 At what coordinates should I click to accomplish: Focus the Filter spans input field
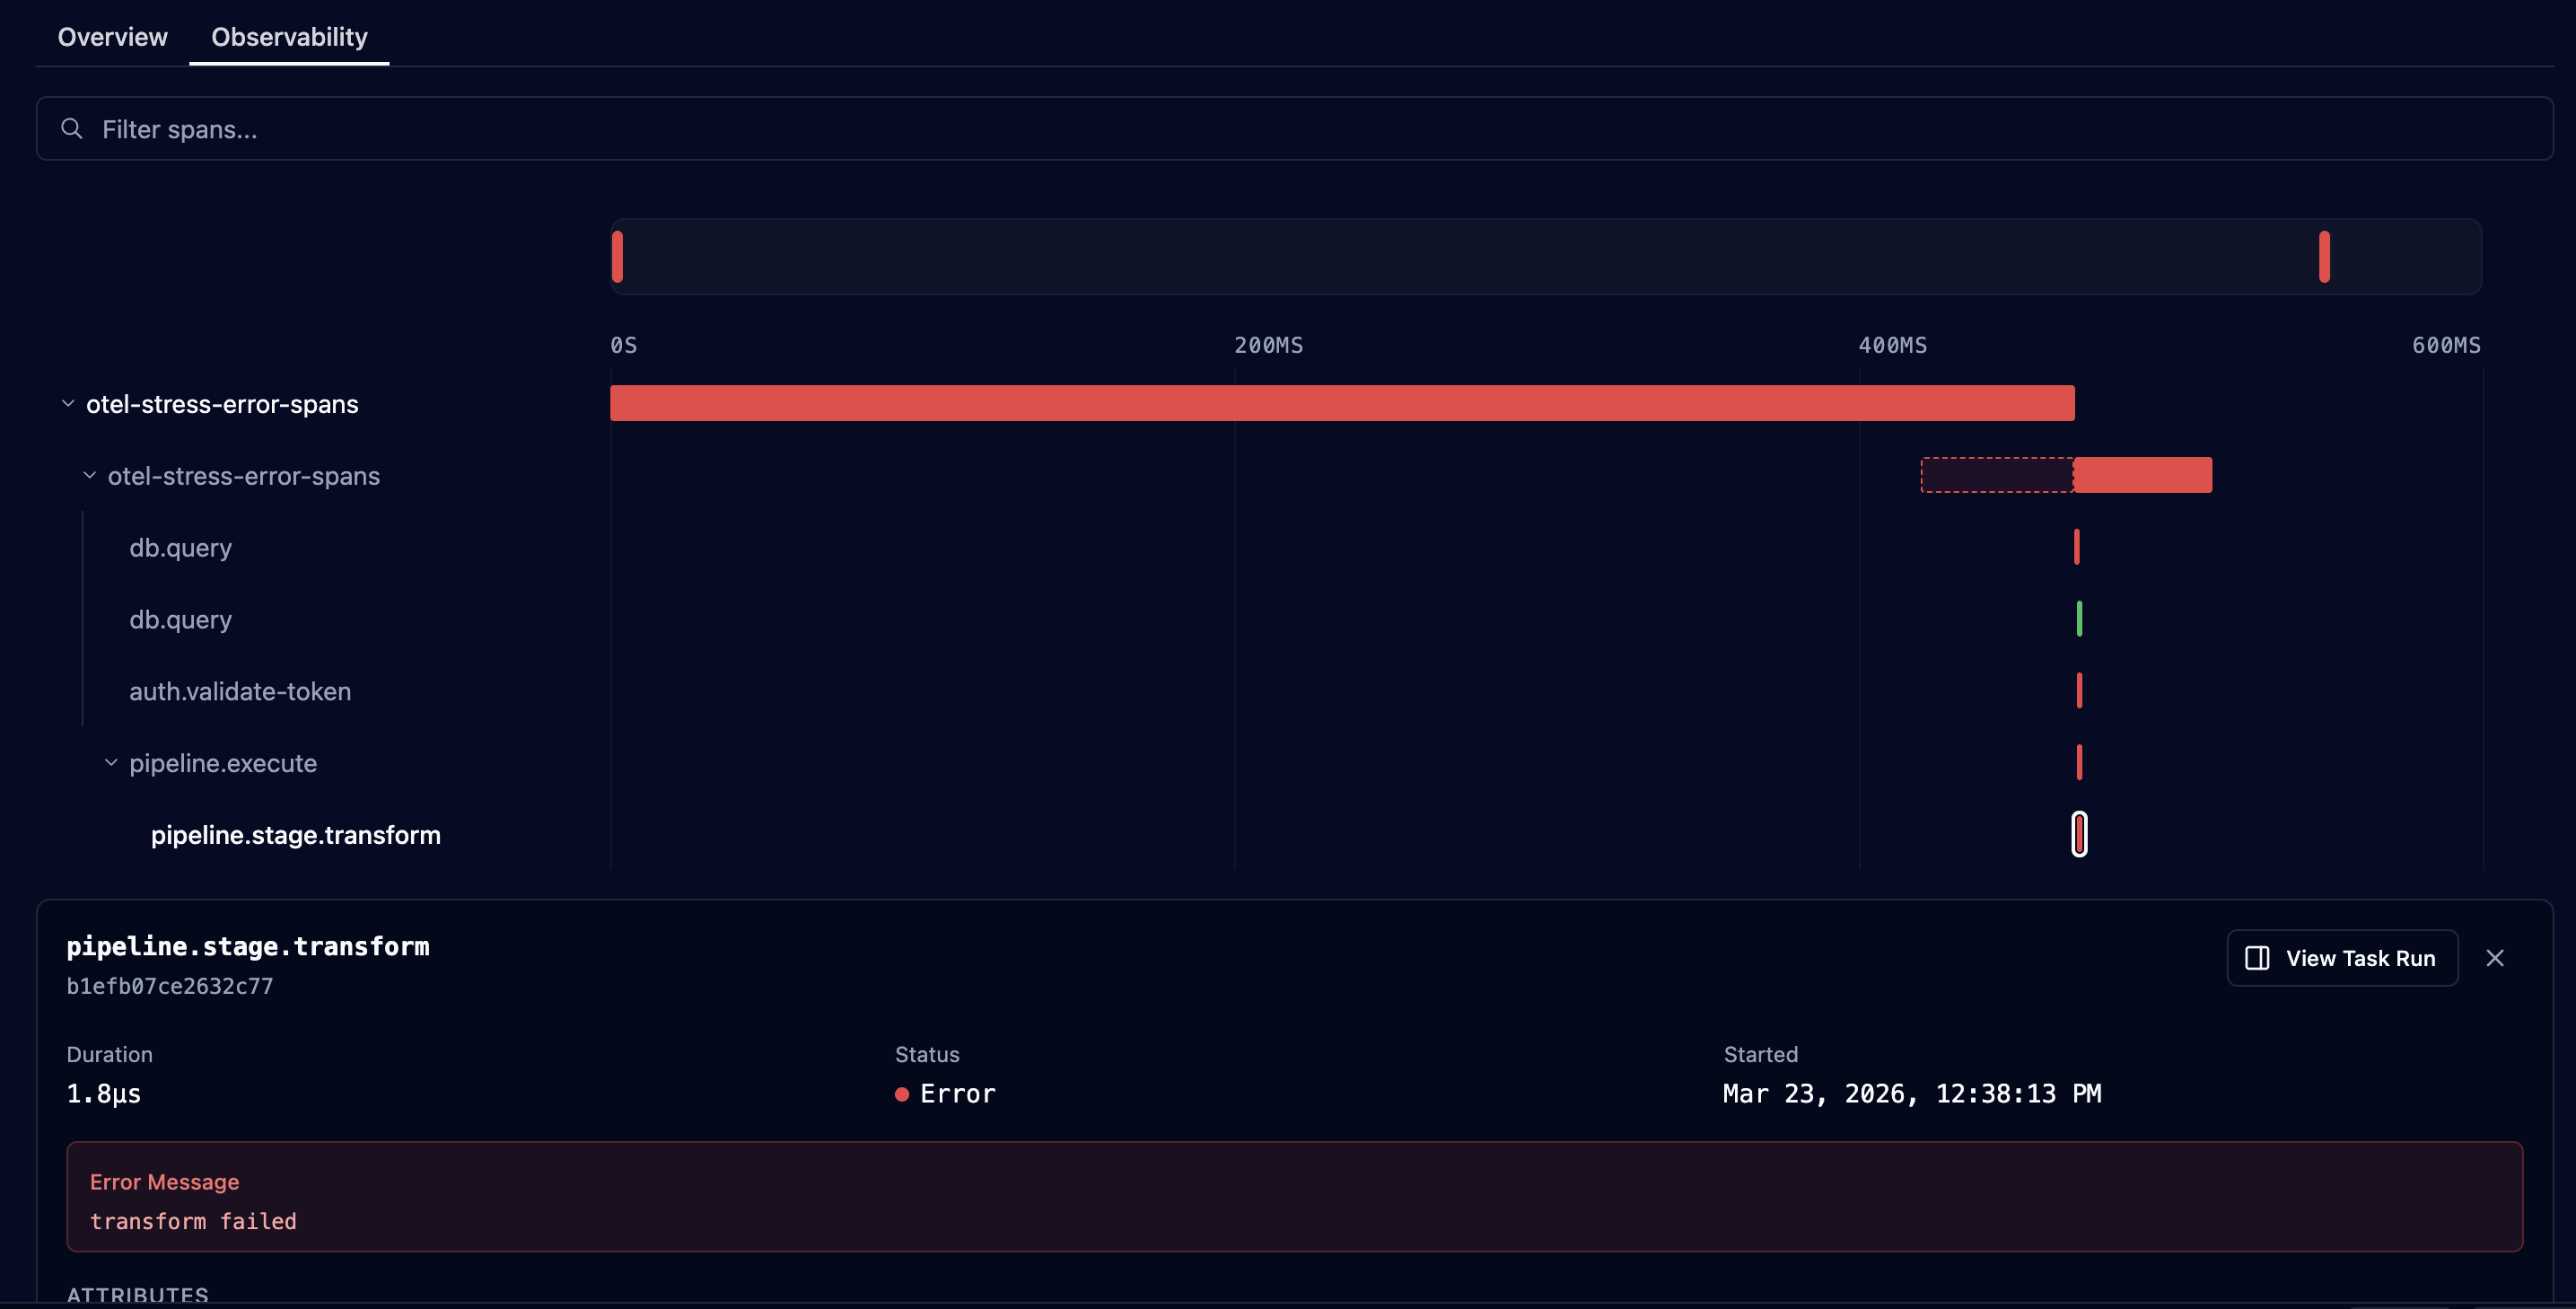[1300, 129]
